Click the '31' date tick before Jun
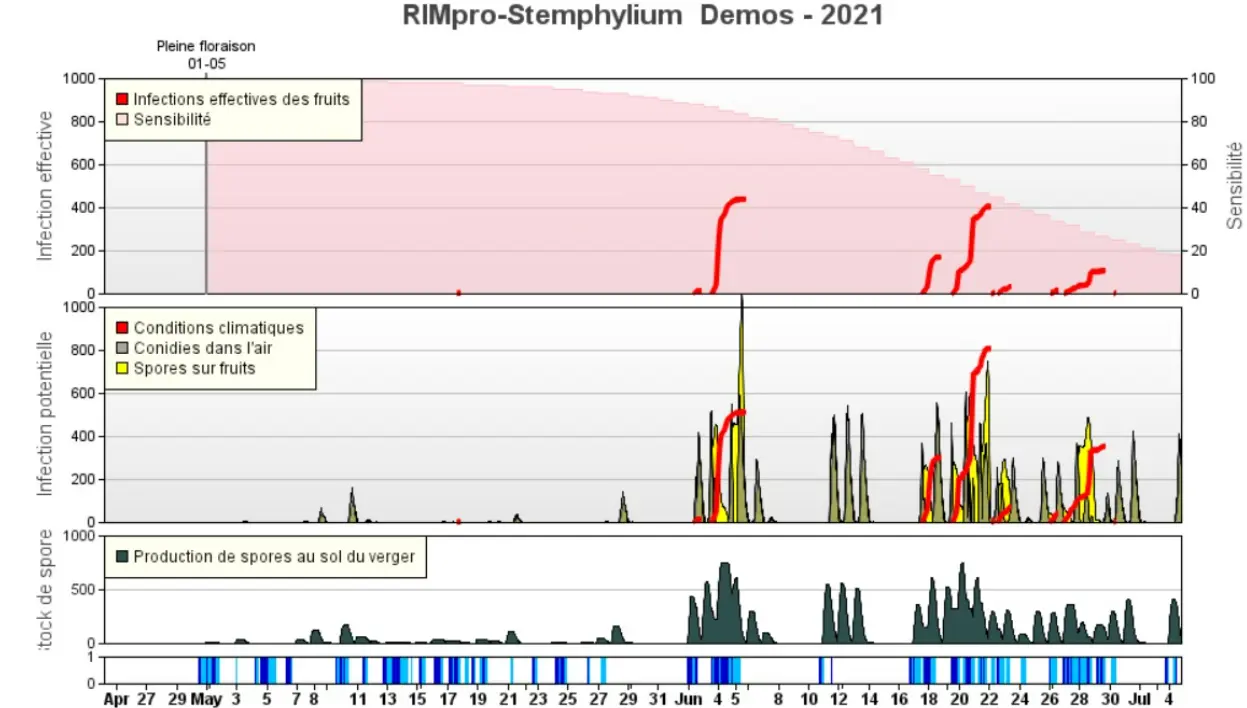The image size is (1247, 708). point(659,699)
